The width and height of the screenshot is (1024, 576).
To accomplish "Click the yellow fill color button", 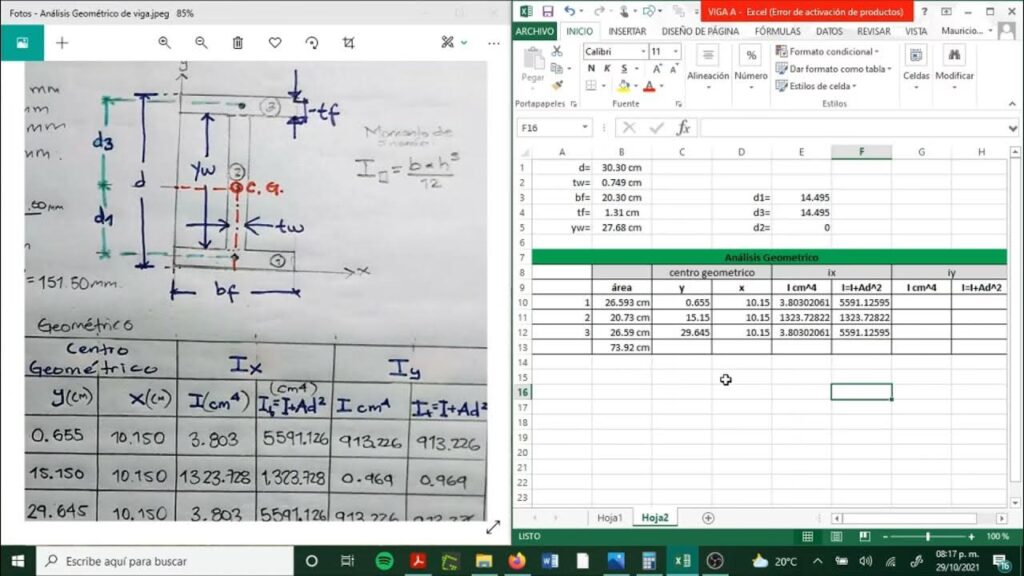I will 622,87.
